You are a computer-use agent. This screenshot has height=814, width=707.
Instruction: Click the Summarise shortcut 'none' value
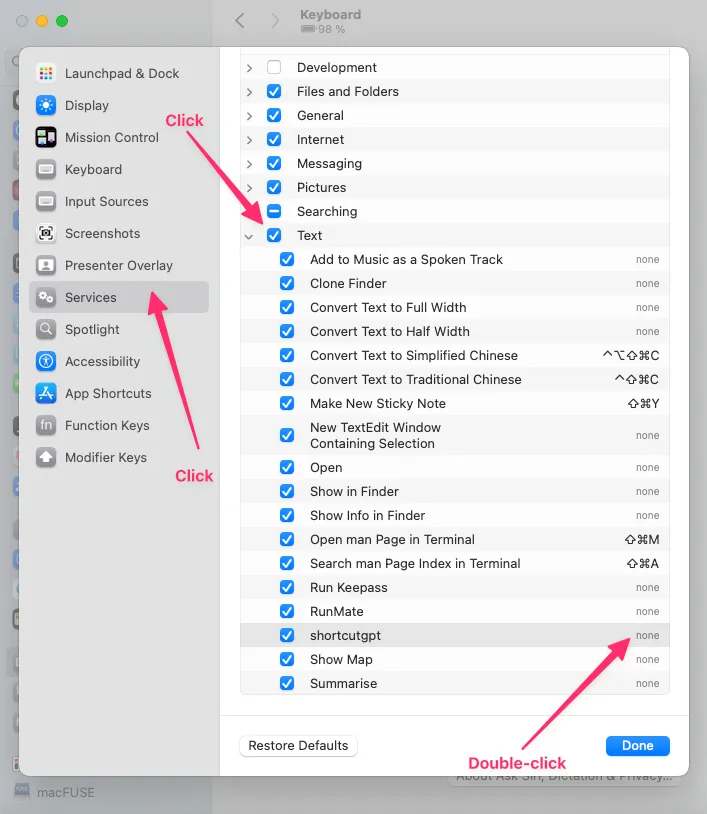[x=647, y=683]
